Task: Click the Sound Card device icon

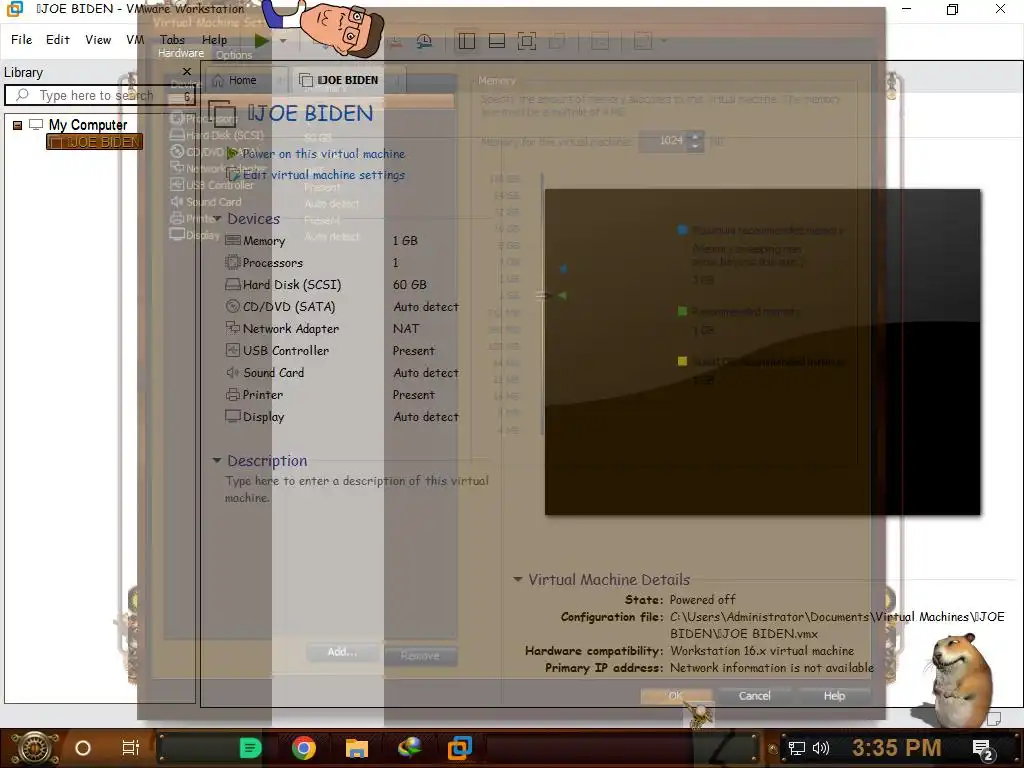Action: point(232,372)
